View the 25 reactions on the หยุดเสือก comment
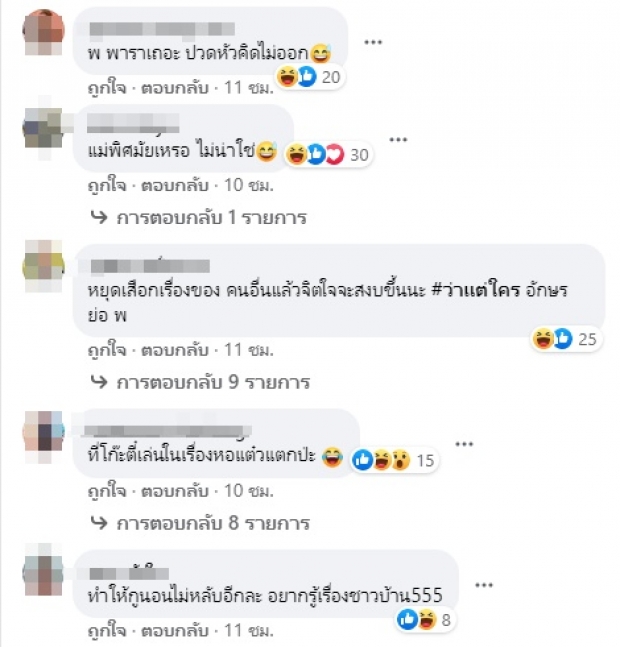The image size is (620, 647). tap(565, 339)
